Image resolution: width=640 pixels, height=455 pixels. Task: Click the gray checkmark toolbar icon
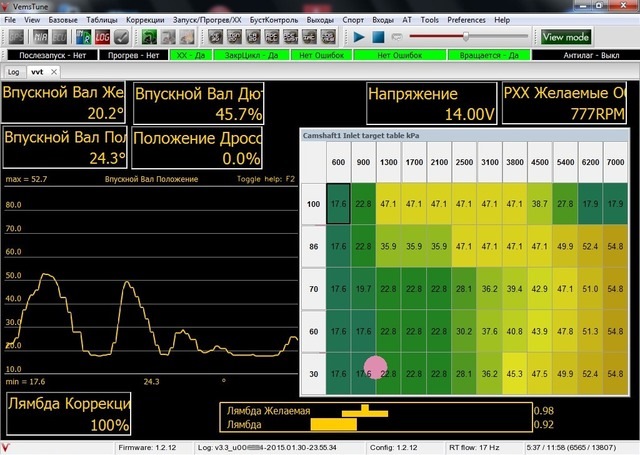point(121,37)
